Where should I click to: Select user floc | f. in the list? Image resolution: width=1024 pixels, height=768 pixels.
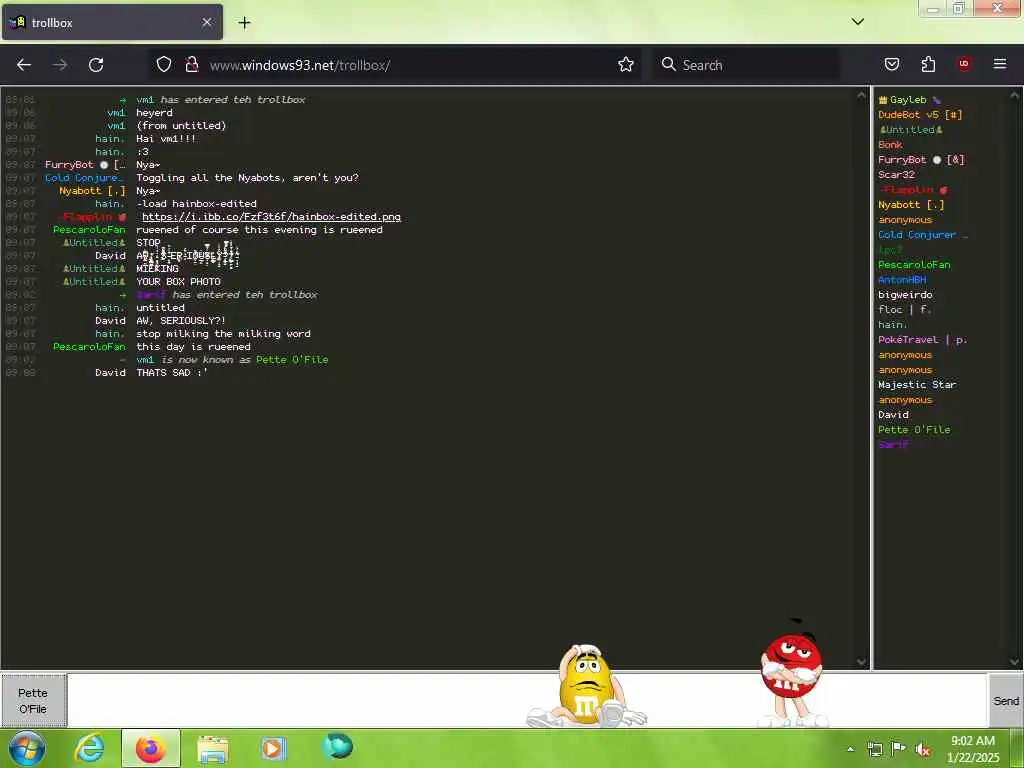[904, 310]
